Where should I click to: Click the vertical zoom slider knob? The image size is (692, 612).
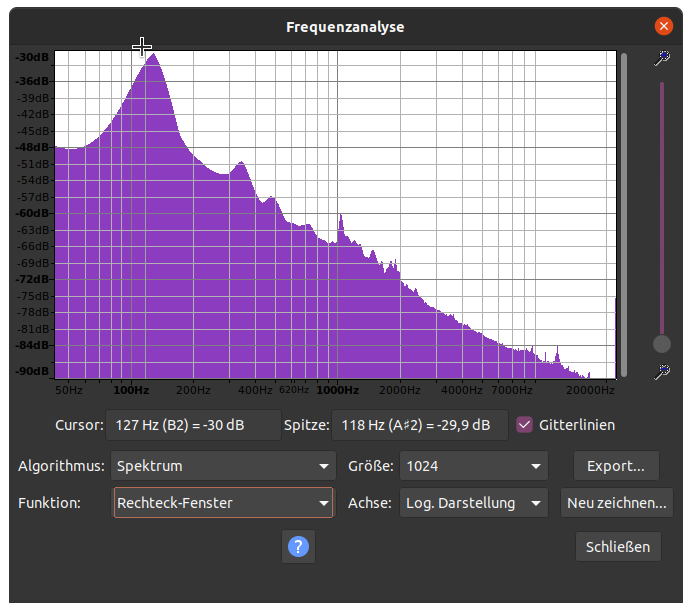tap(662, 344)
